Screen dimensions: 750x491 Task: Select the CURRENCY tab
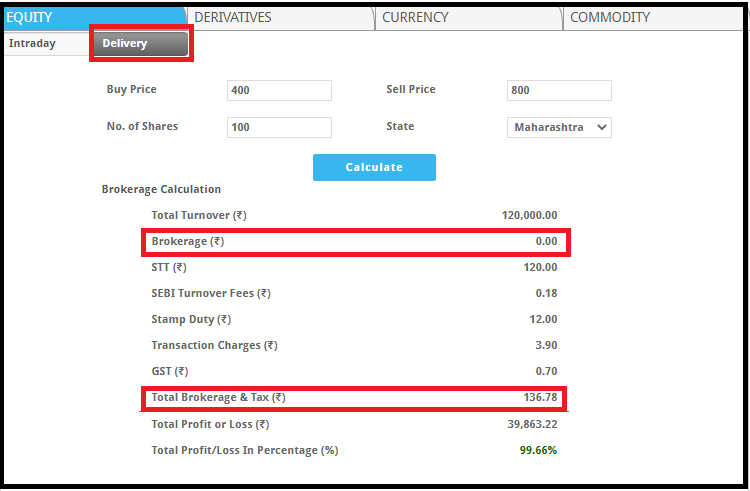pos(415,17)
